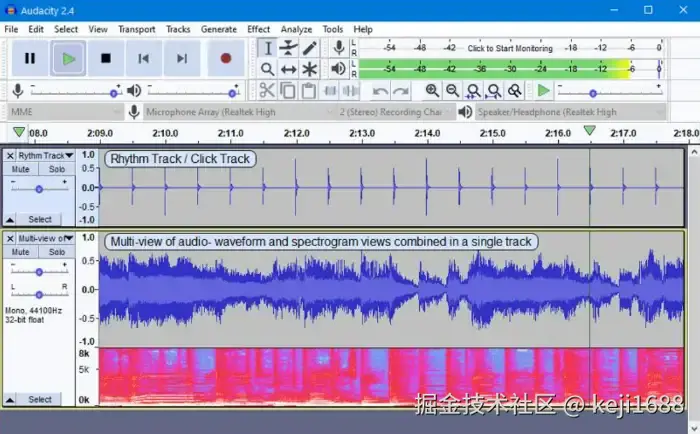This screenshot has height=434, width=700.
Task: Click the Play-at-Speed slider
Action: pos(609,92)
